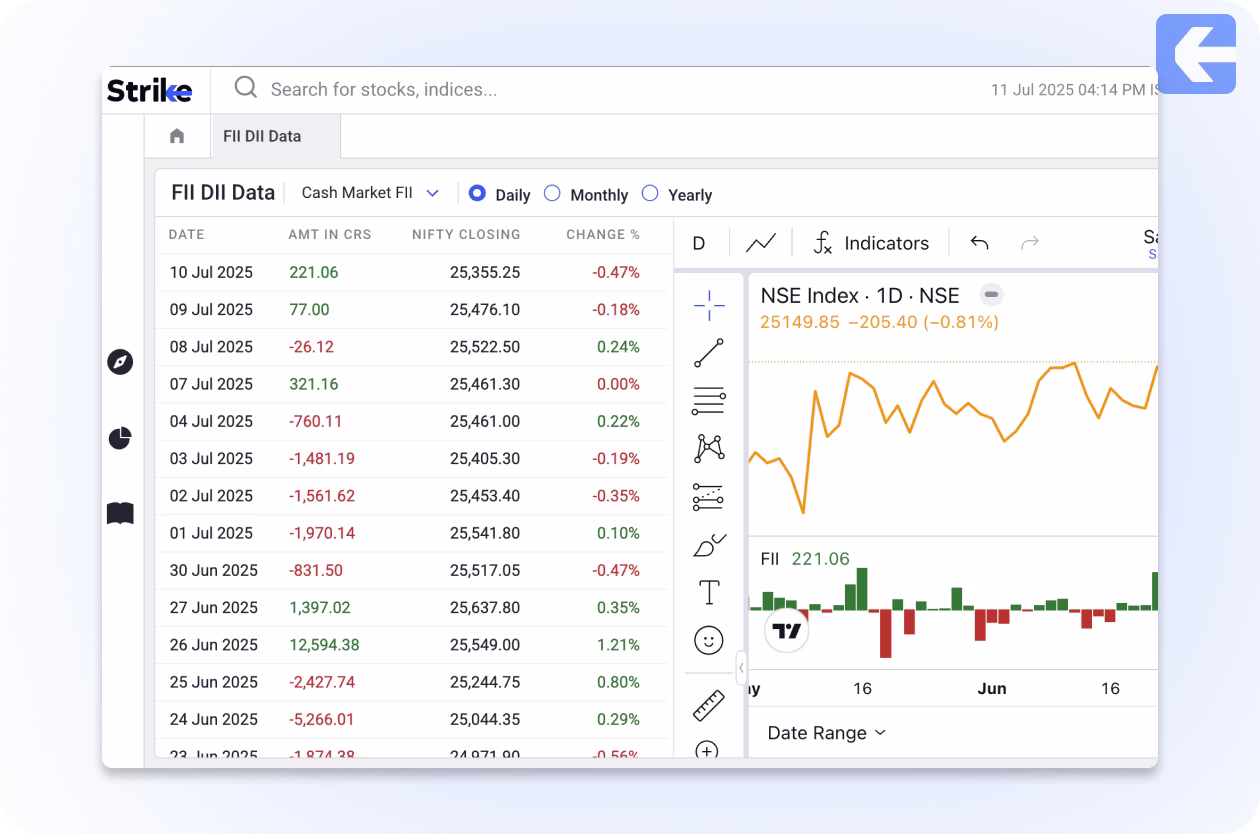The height and width of the screenshot is (834, 1260).
Task: Sort by the CHANGE % column header
Action: coord(603,235)
